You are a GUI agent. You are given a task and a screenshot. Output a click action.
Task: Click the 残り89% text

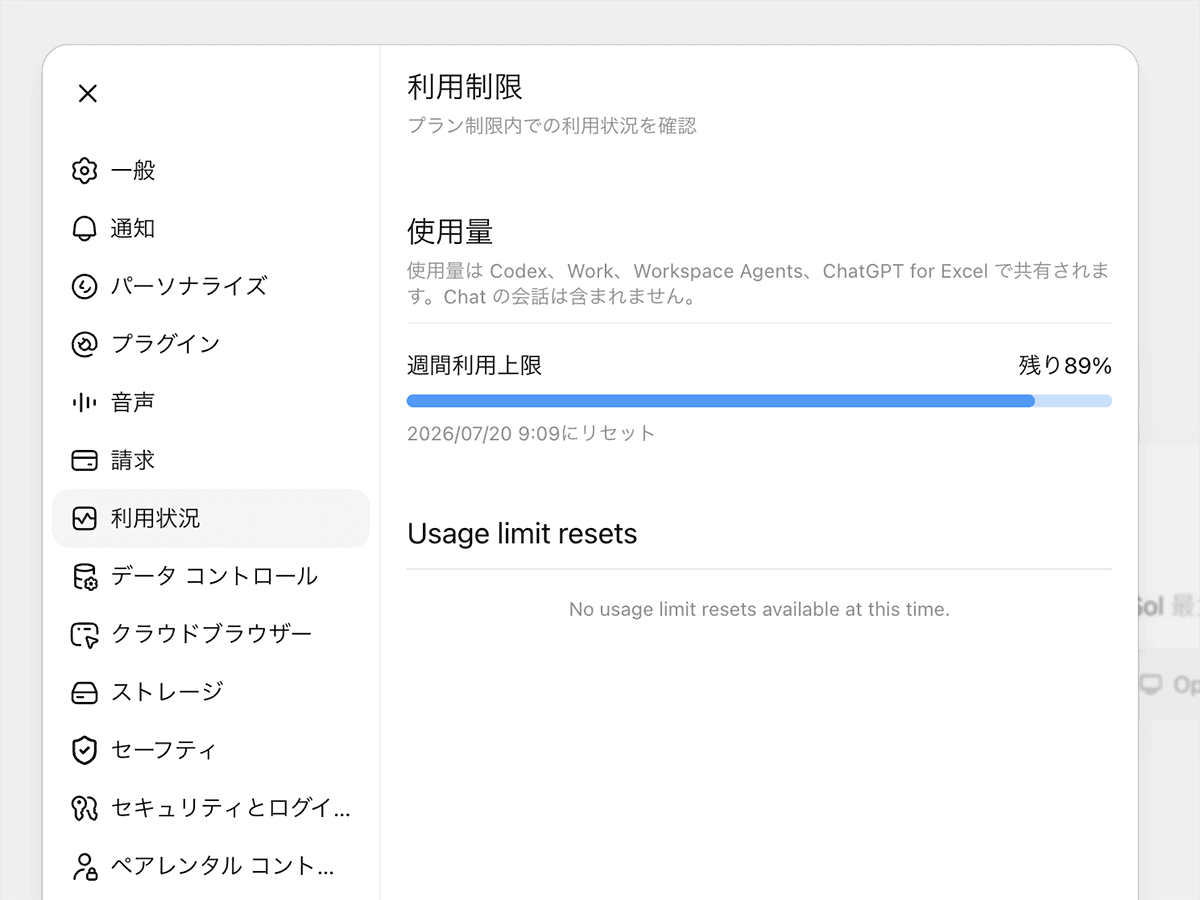1065,366
